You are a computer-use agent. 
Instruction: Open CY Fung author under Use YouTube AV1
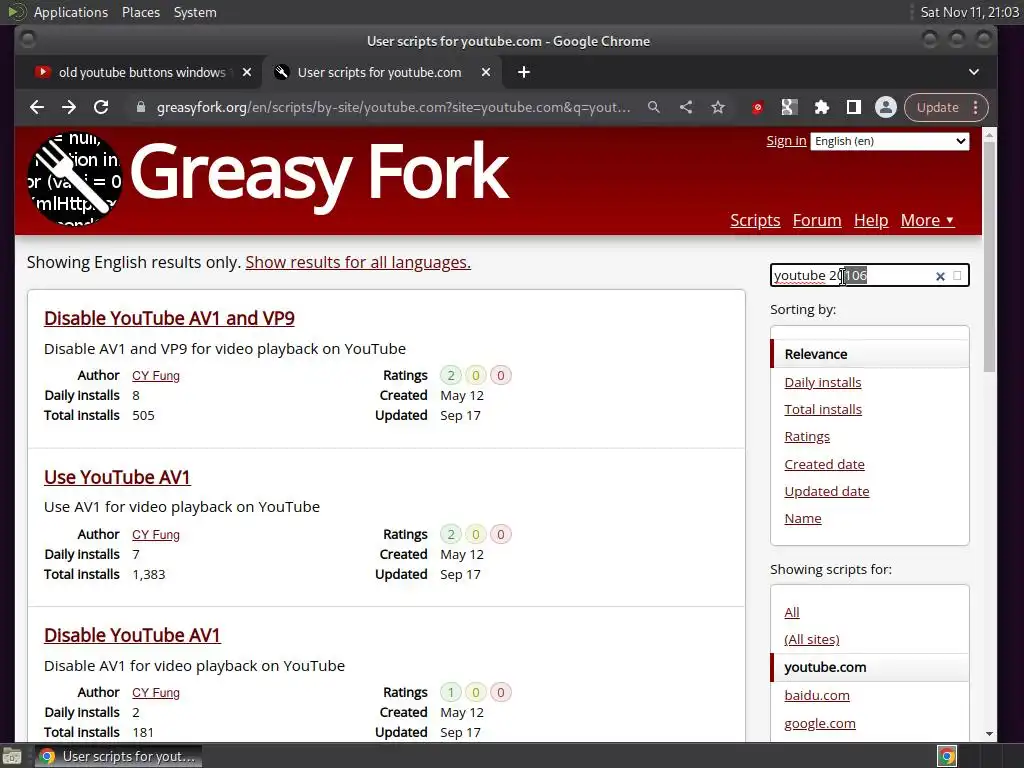pyautogui.click(x=155, y=535)
